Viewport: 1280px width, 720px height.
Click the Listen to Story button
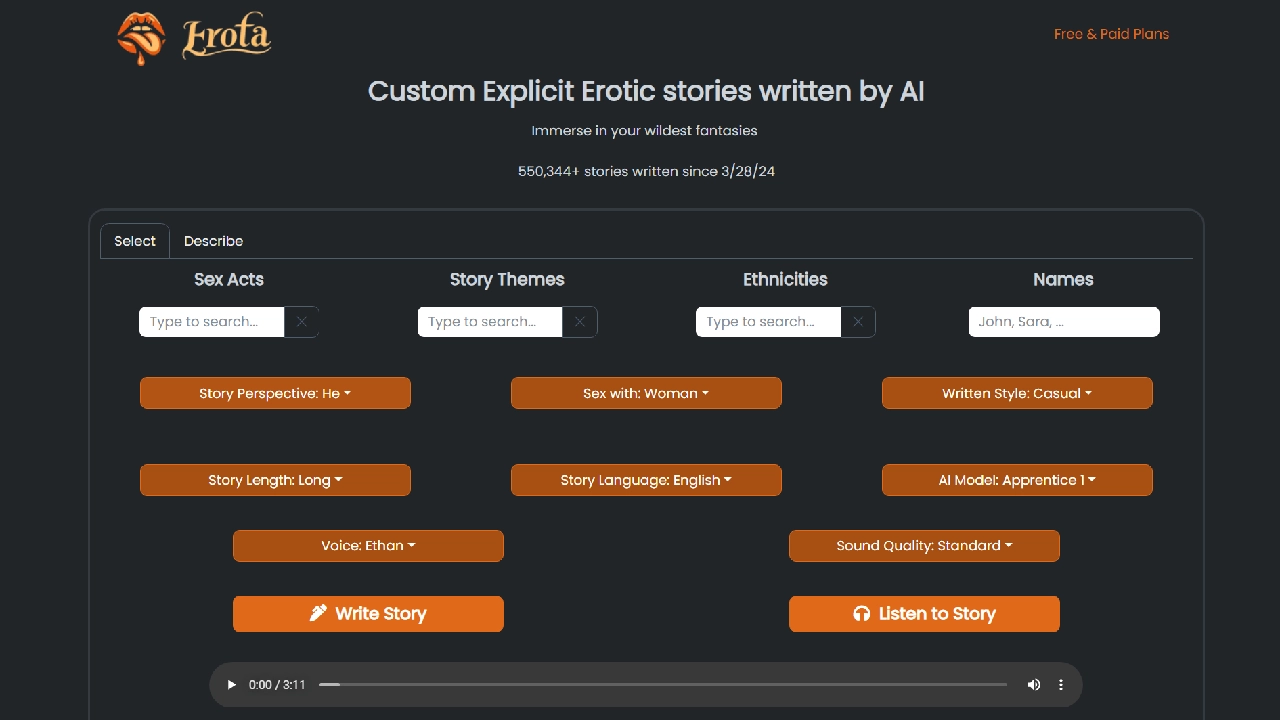(x=924, y=614)
